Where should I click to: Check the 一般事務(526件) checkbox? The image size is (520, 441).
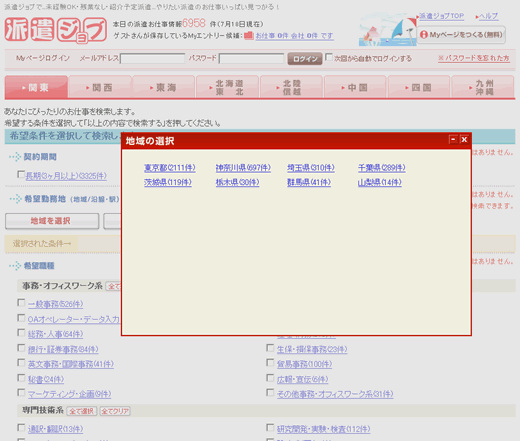[x=21, y=302]
